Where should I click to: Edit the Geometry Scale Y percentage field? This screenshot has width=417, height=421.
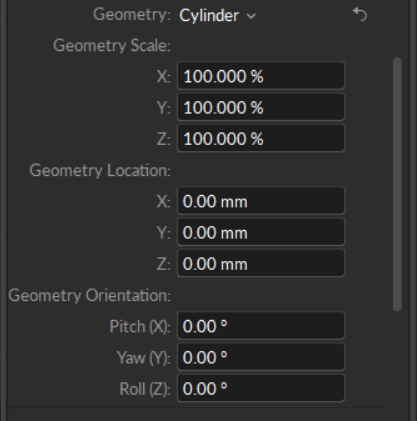point(261,107)
